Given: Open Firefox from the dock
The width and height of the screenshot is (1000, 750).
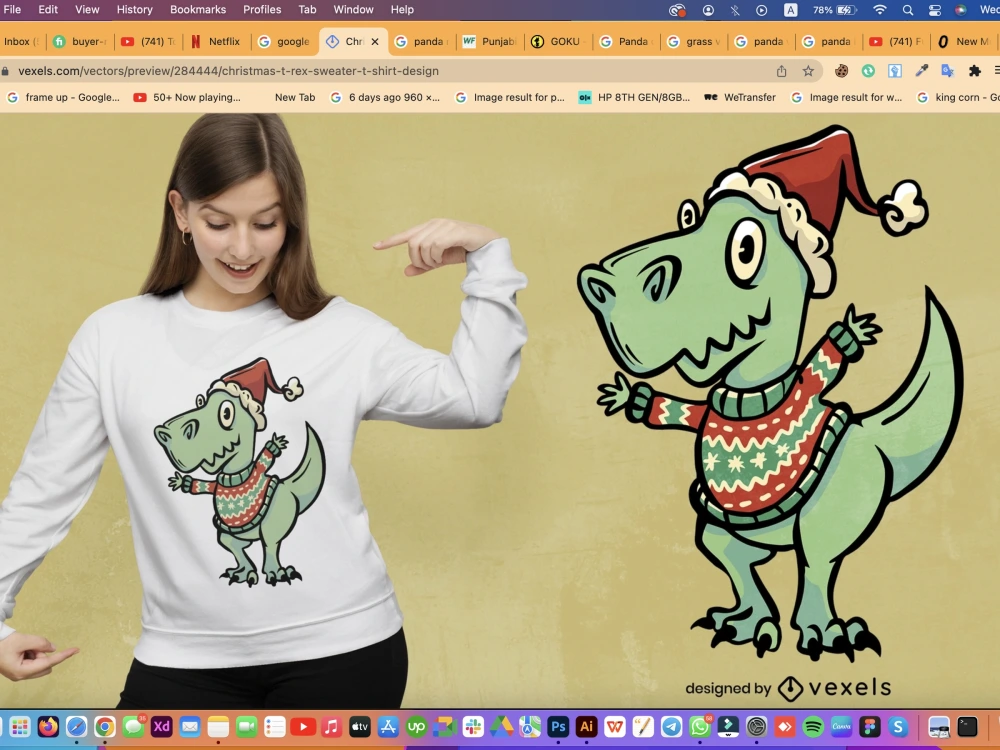Looking at the screenshot, I should [48, 726].
